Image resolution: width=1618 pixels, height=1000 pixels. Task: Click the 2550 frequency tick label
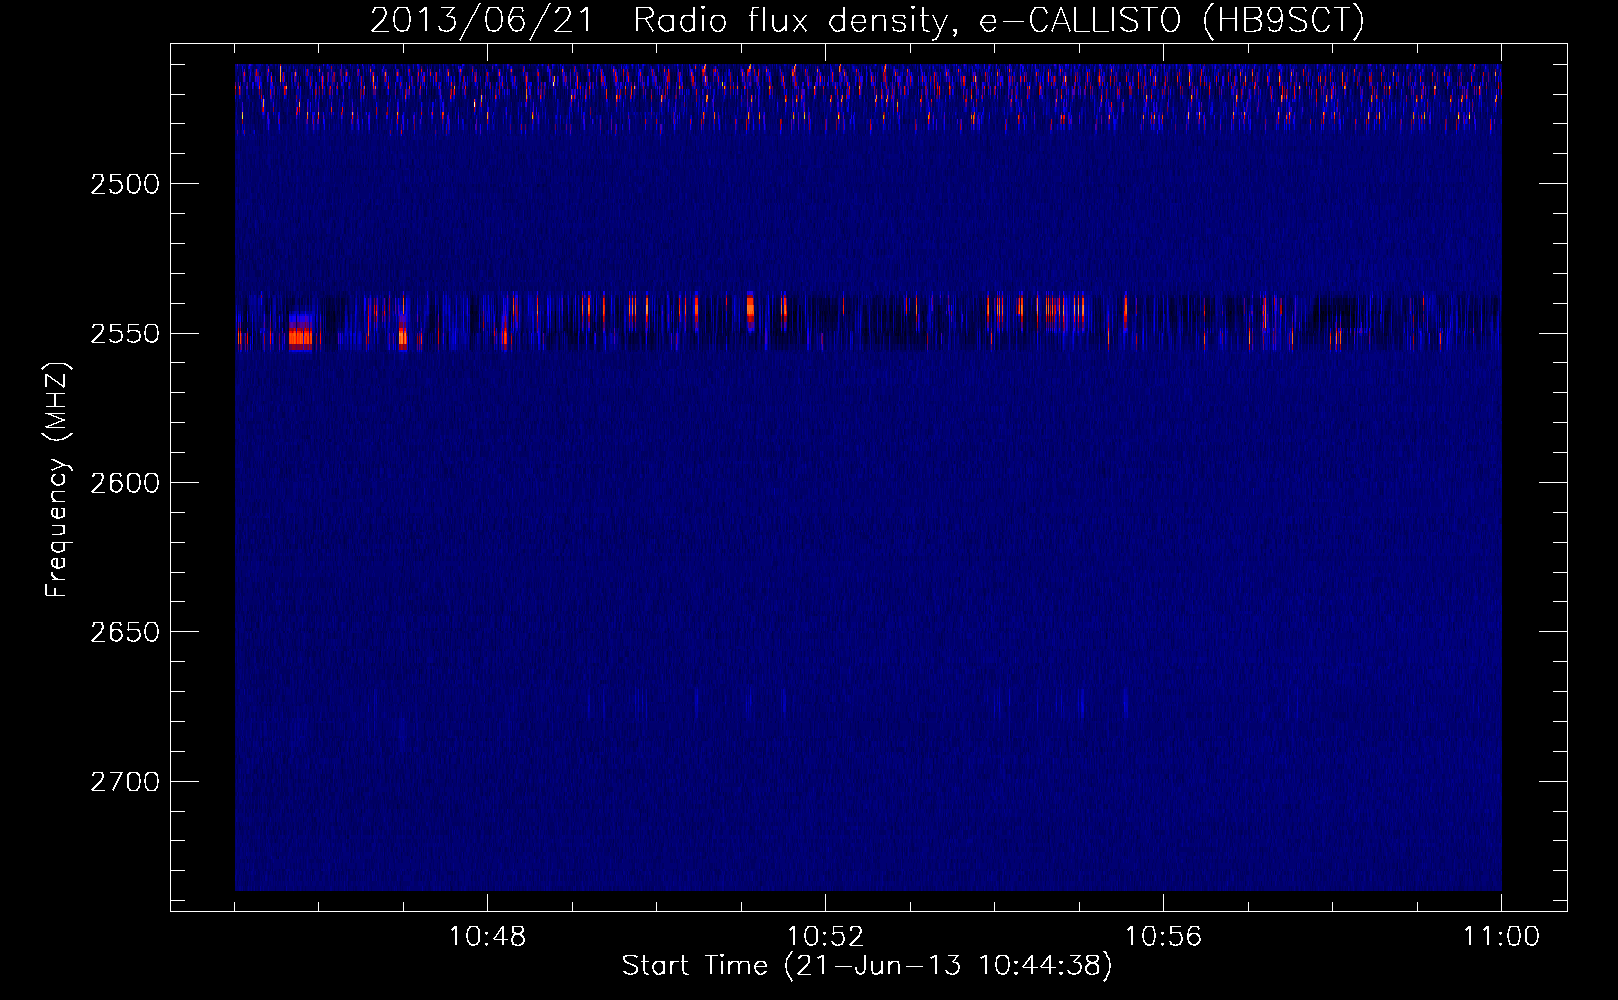coord(125,333)
